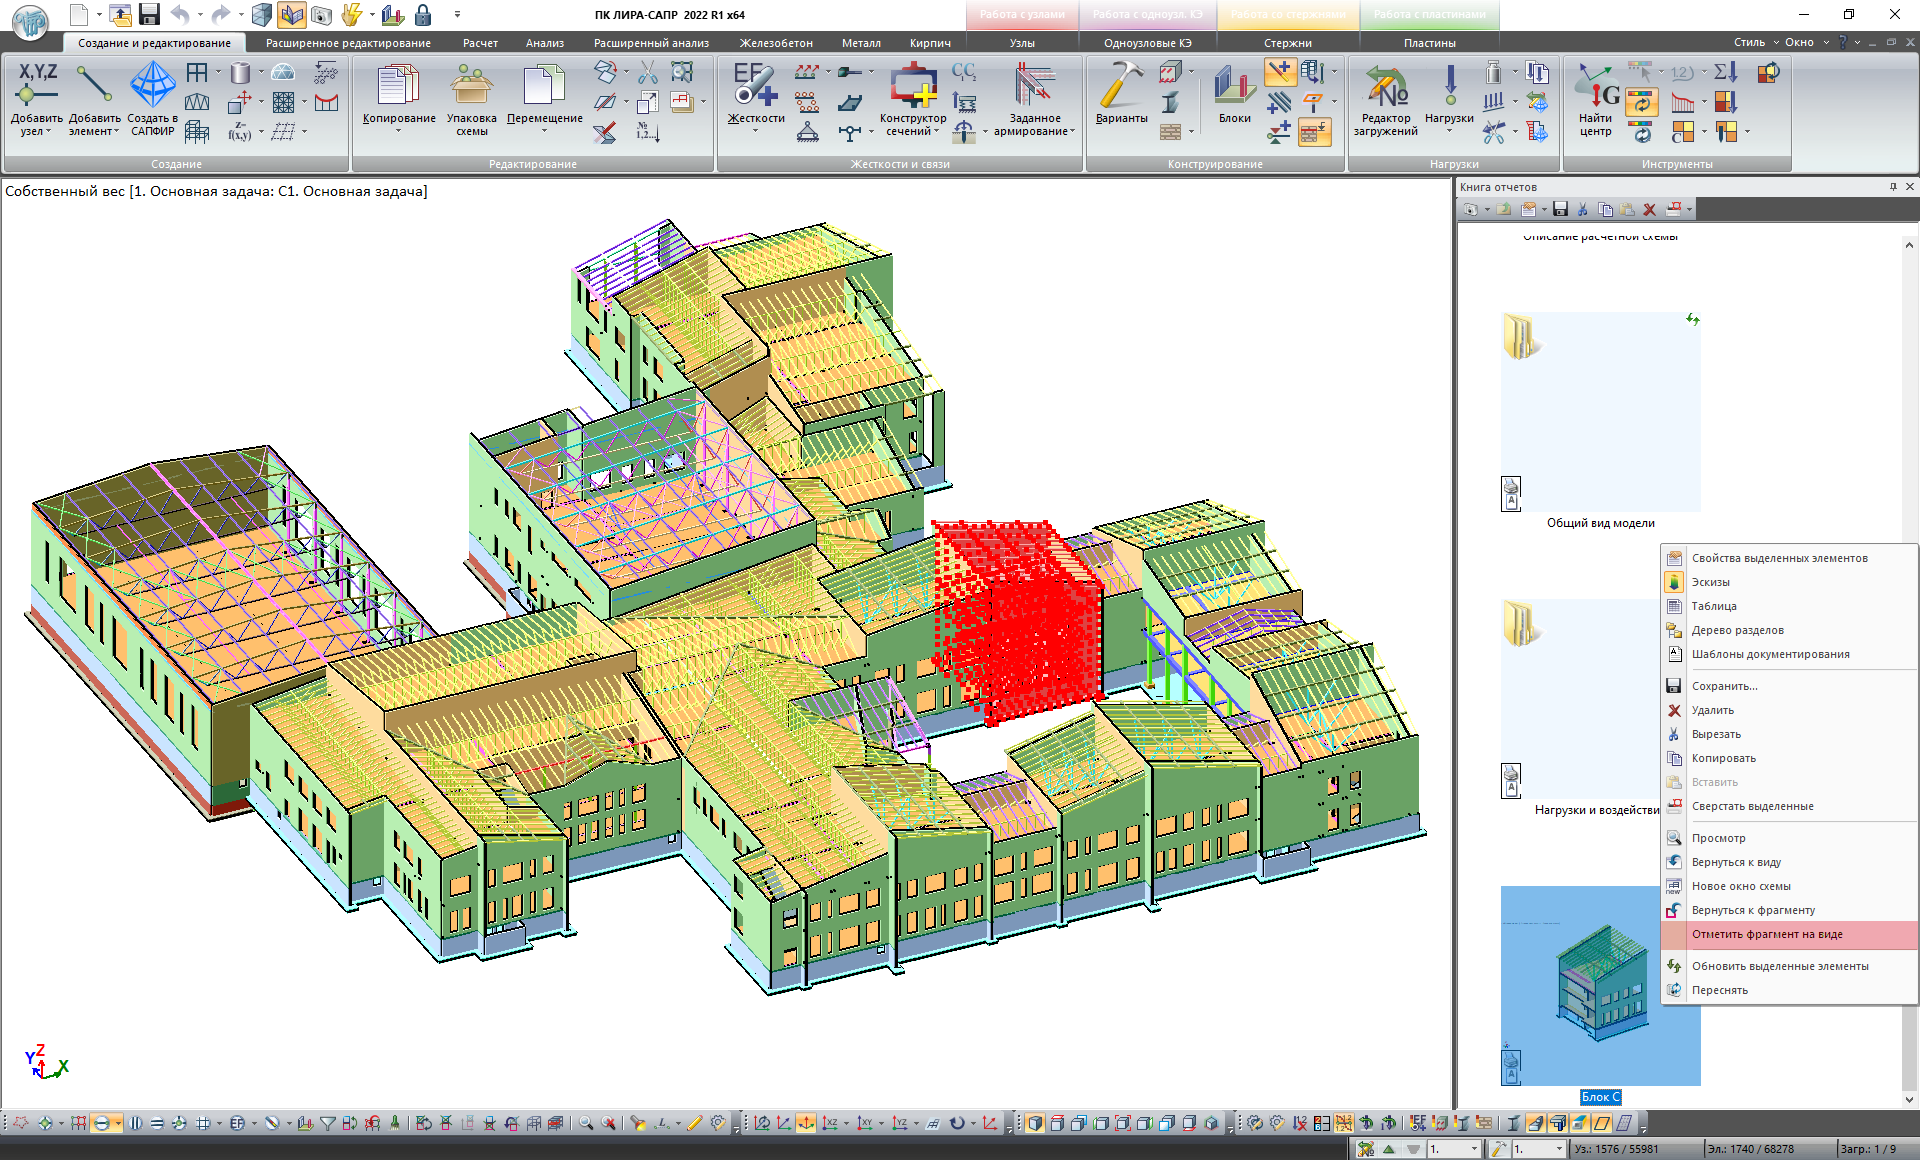Click the report panel vertical scrollbar down arrow
Viewport: 1920px width, 1160px height.
click(1909, 1099)
